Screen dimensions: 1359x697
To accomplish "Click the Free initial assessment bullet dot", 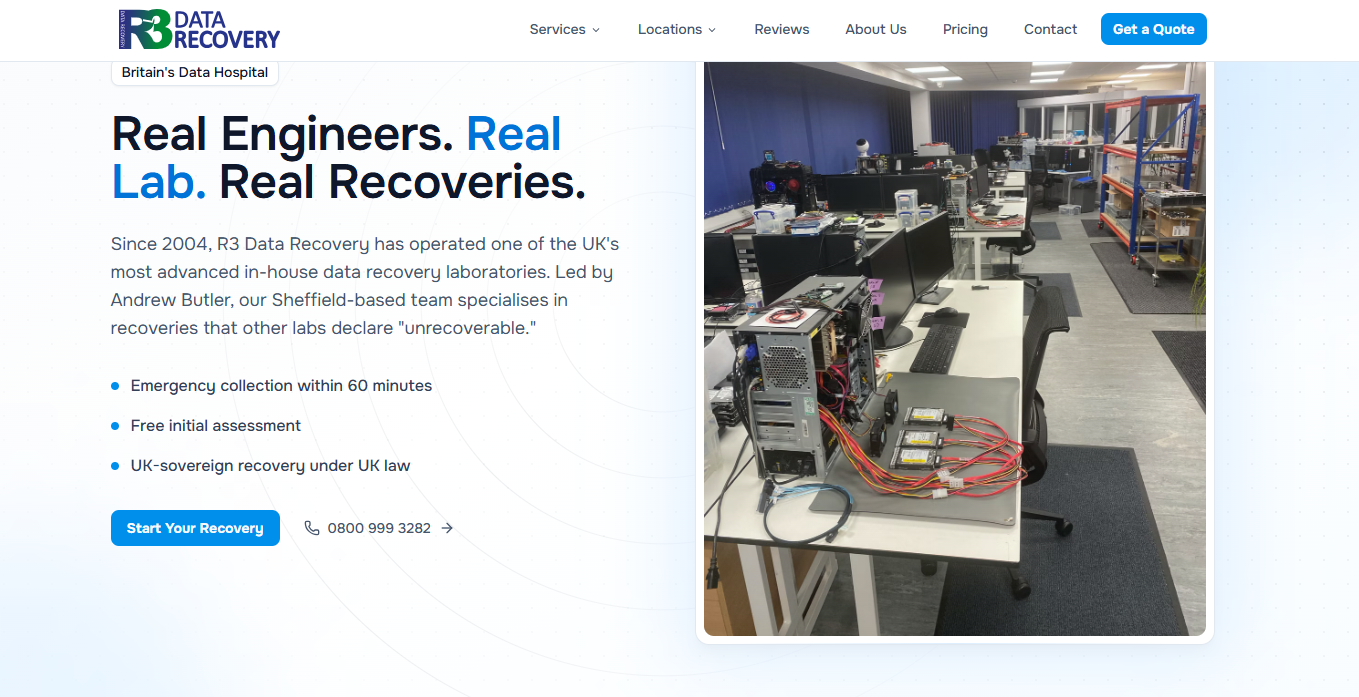I will tap(115, 426).
